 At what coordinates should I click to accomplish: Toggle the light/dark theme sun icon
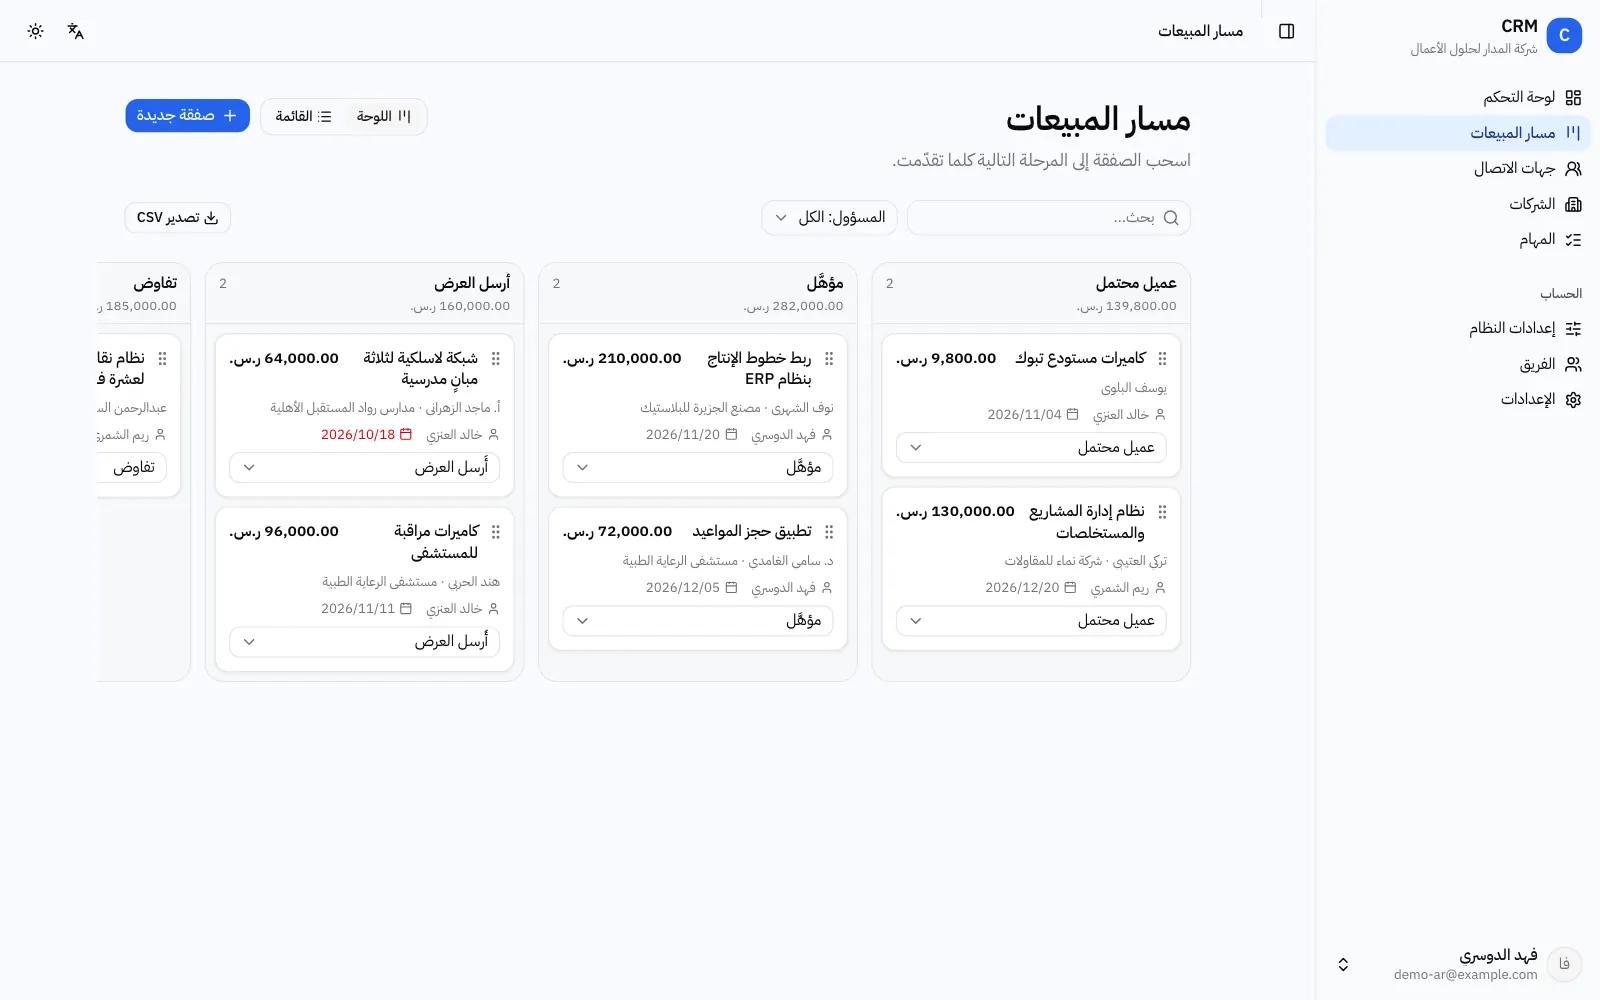point(36,31)
